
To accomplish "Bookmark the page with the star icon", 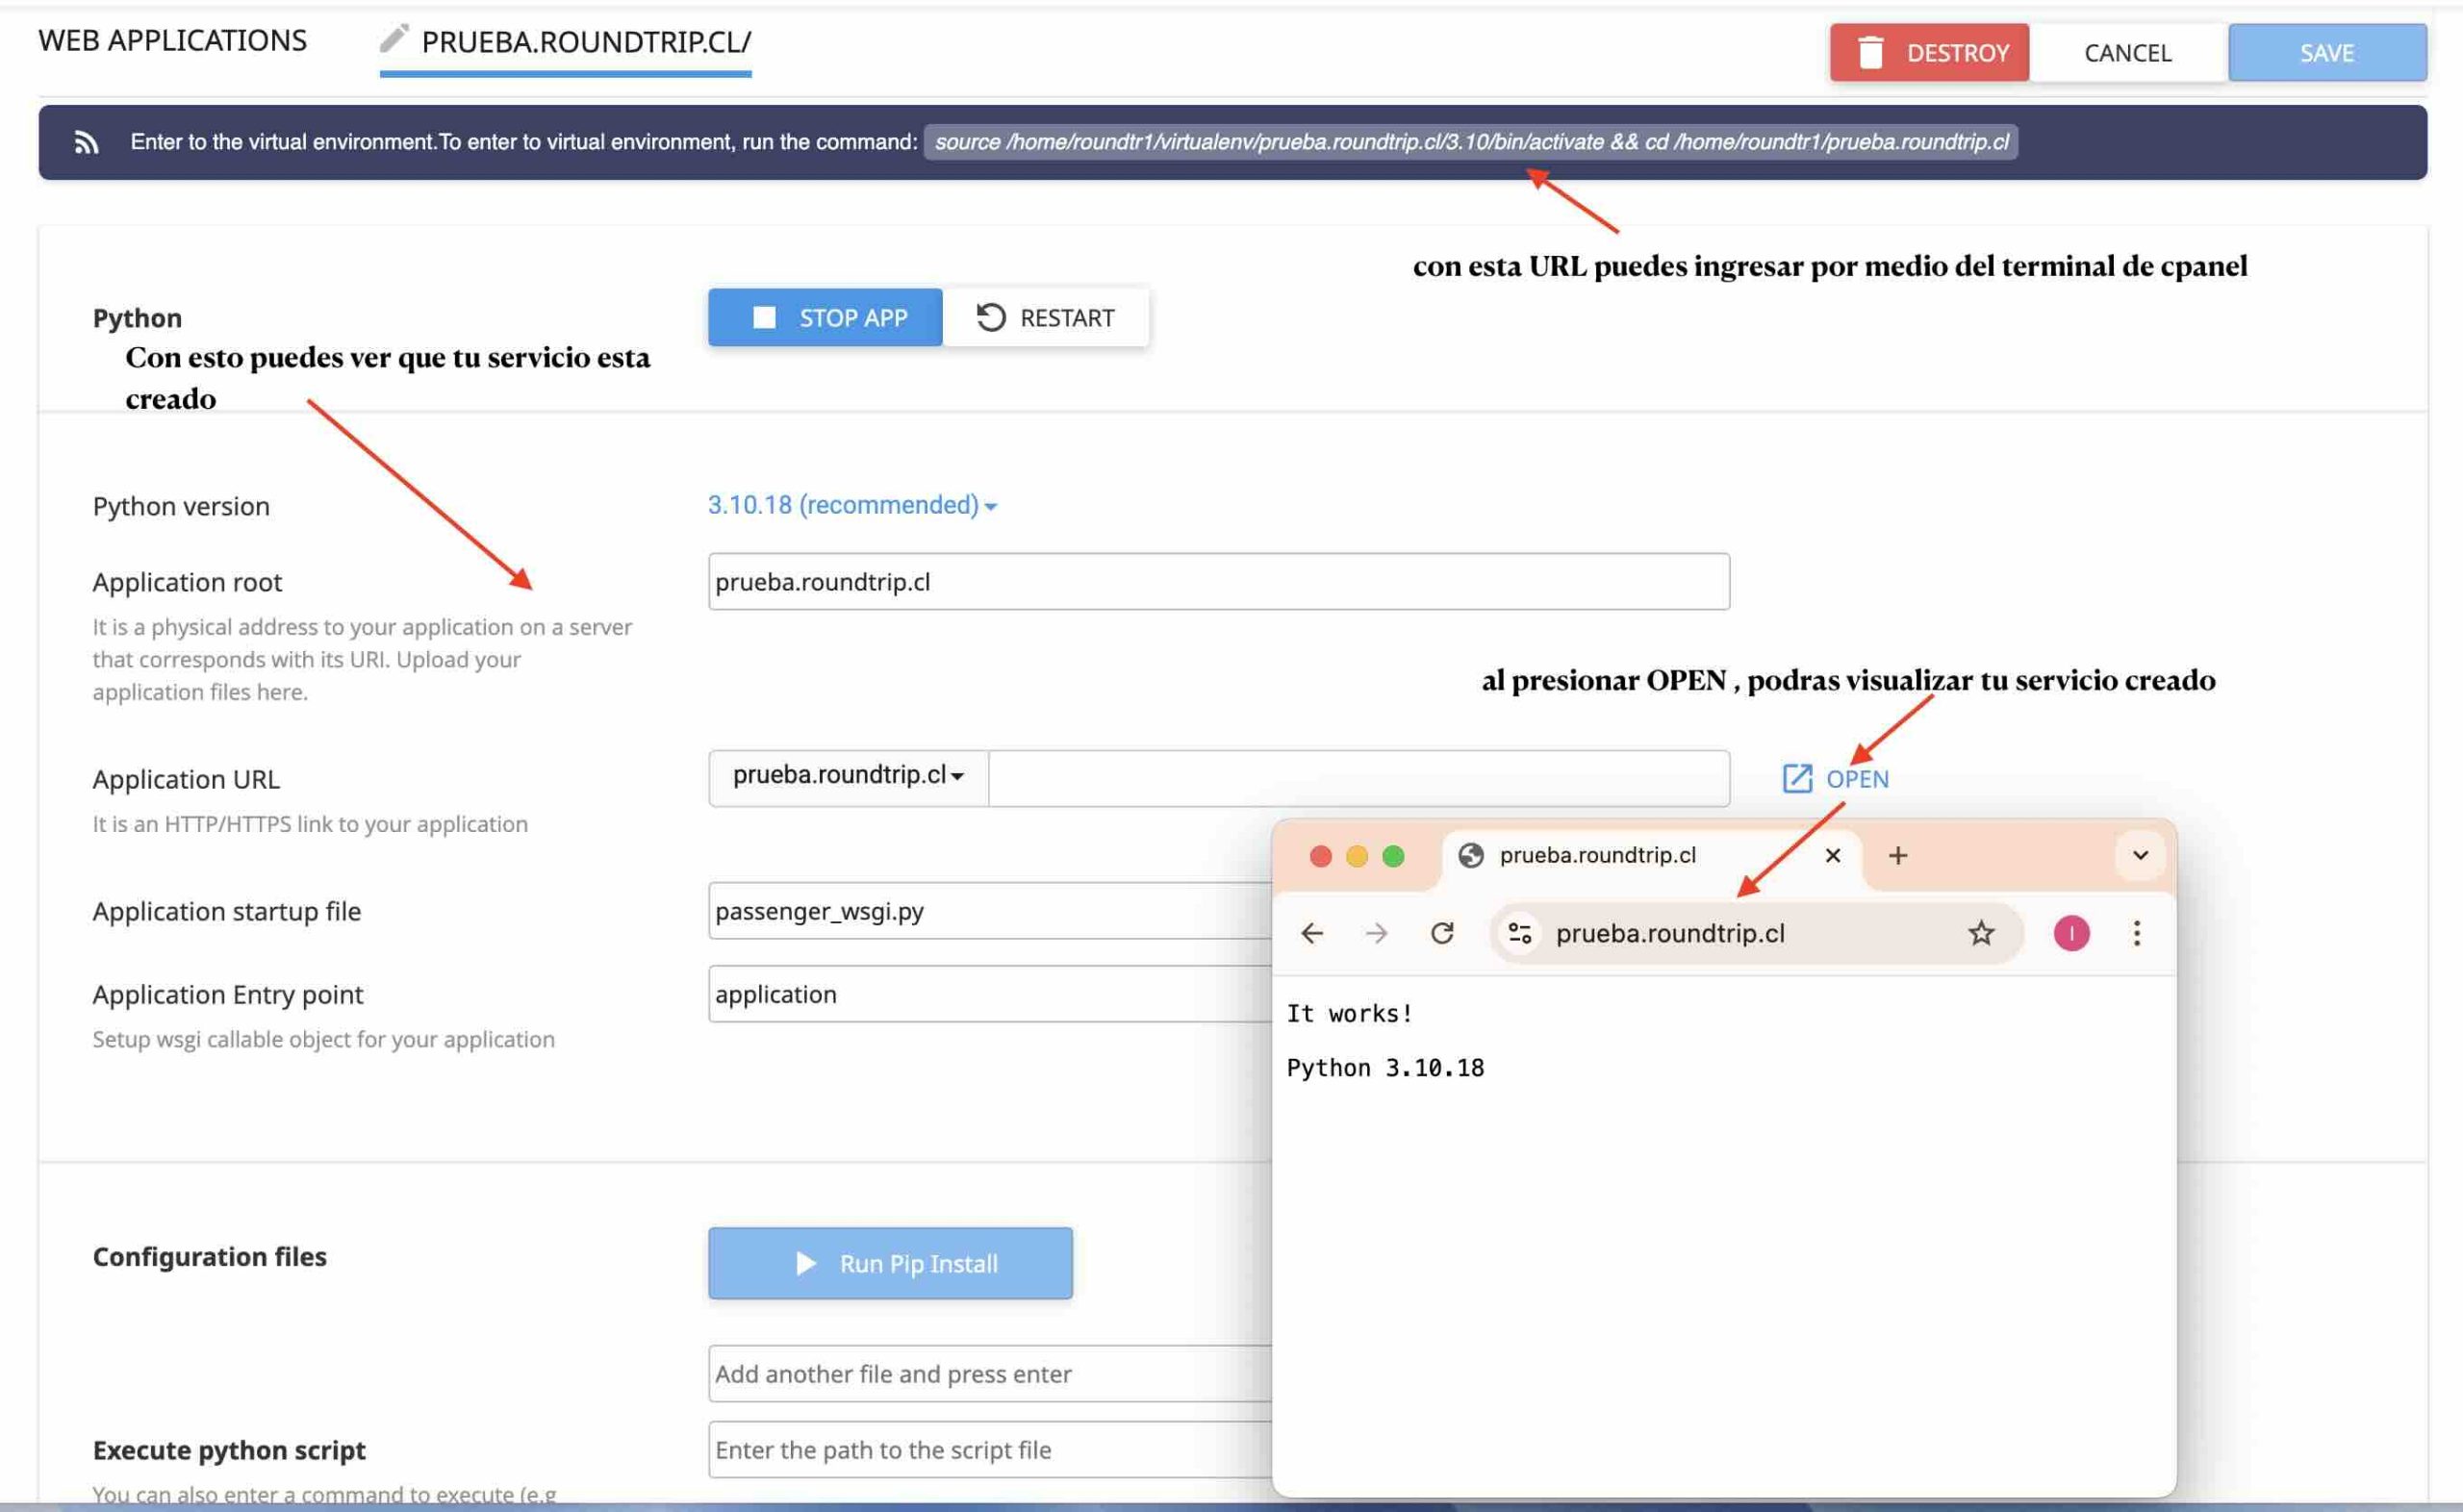I will (1980, 933).
